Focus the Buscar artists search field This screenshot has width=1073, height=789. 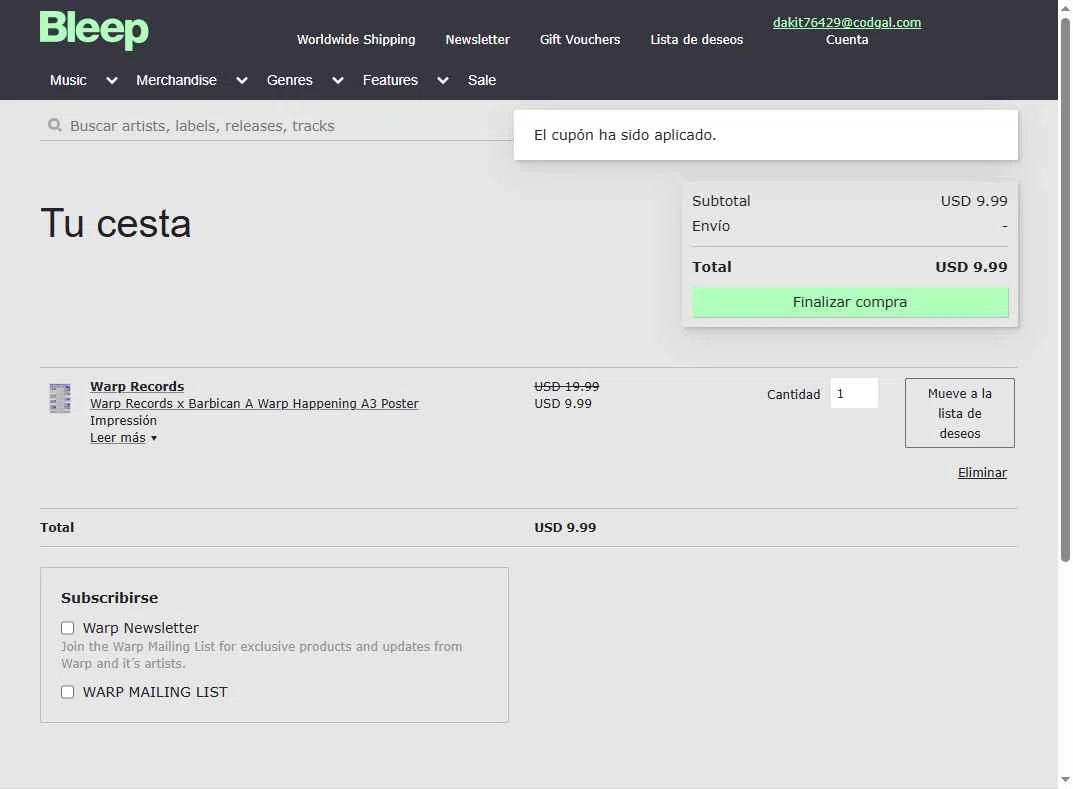pos(276,126)
